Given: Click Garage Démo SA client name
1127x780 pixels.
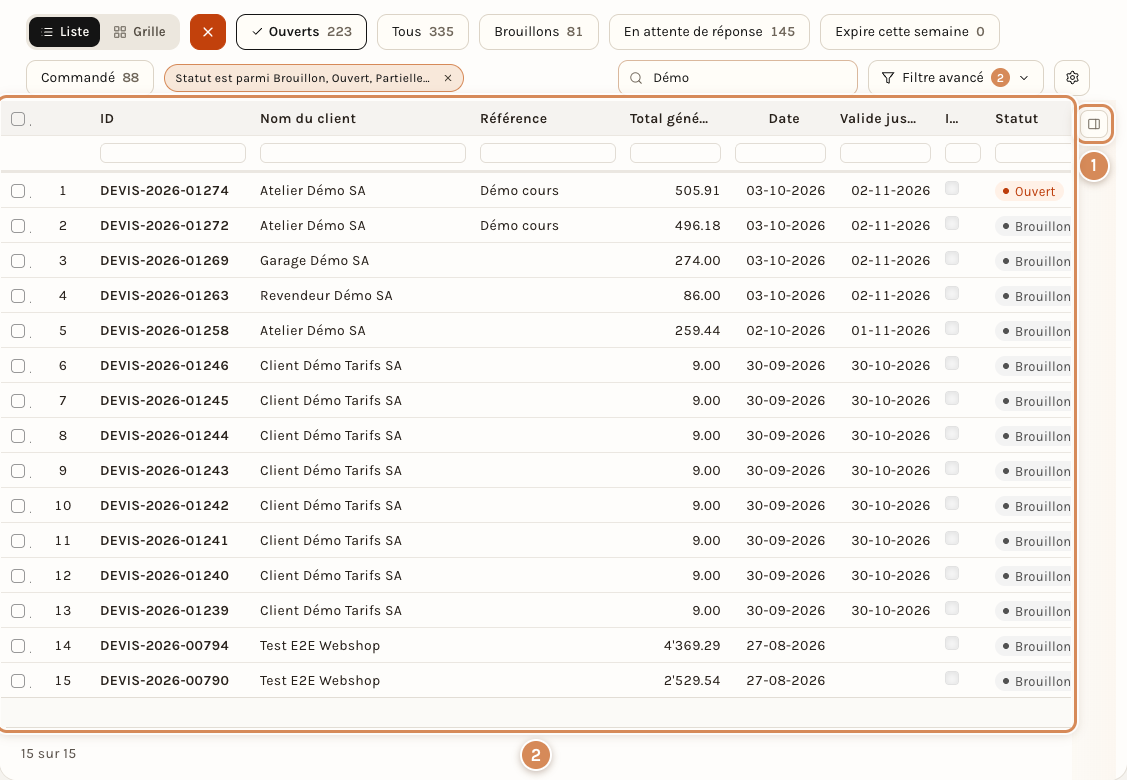Looking at the screenshot, I should pyautogui.click(x=314, y=261).
